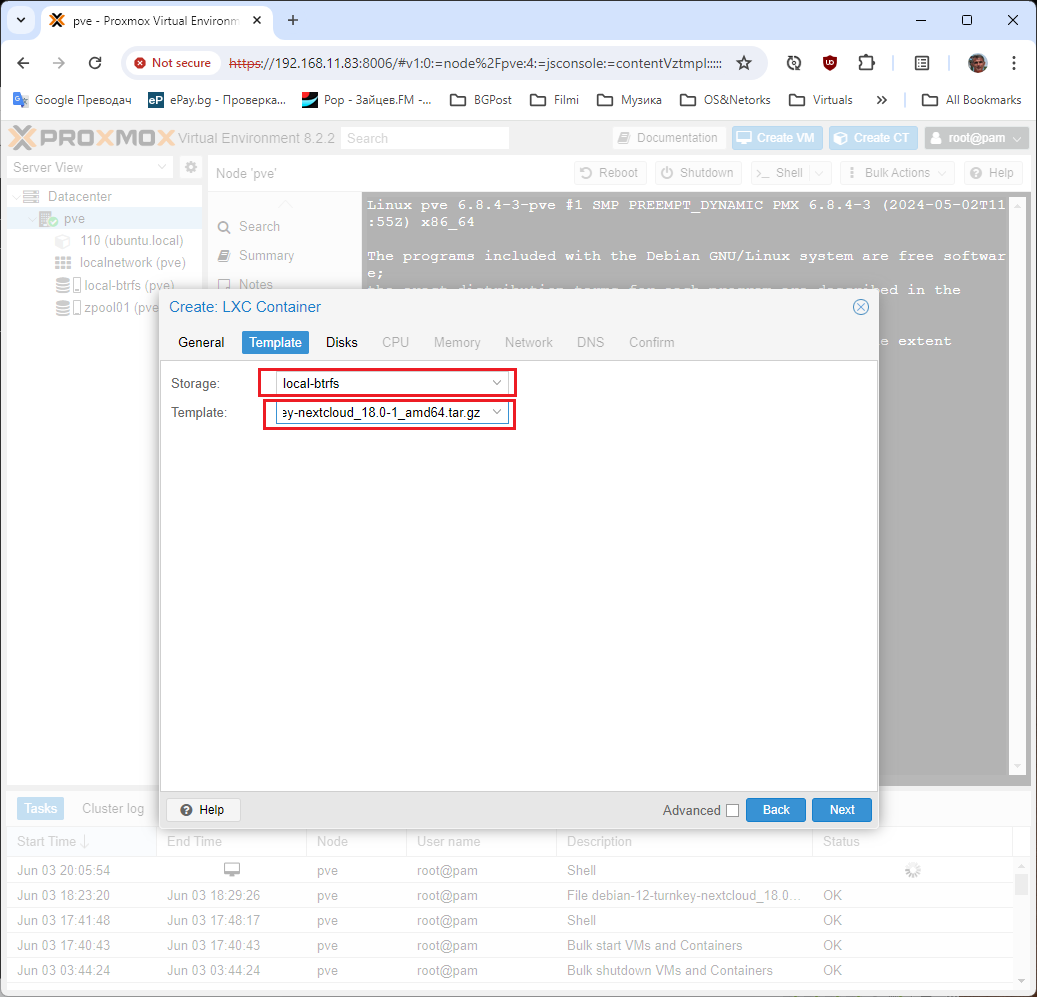1037x997 pixels.
Task: Go back in browser history
Action: (23, 63)
